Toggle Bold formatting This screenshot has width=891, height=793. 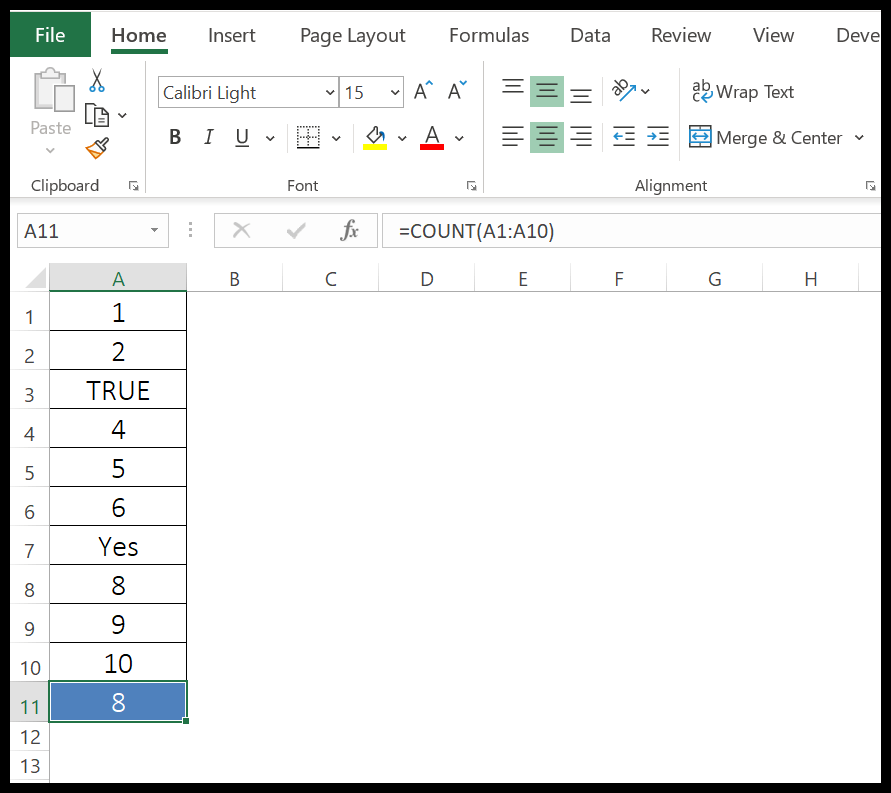(x=175, y=137)
